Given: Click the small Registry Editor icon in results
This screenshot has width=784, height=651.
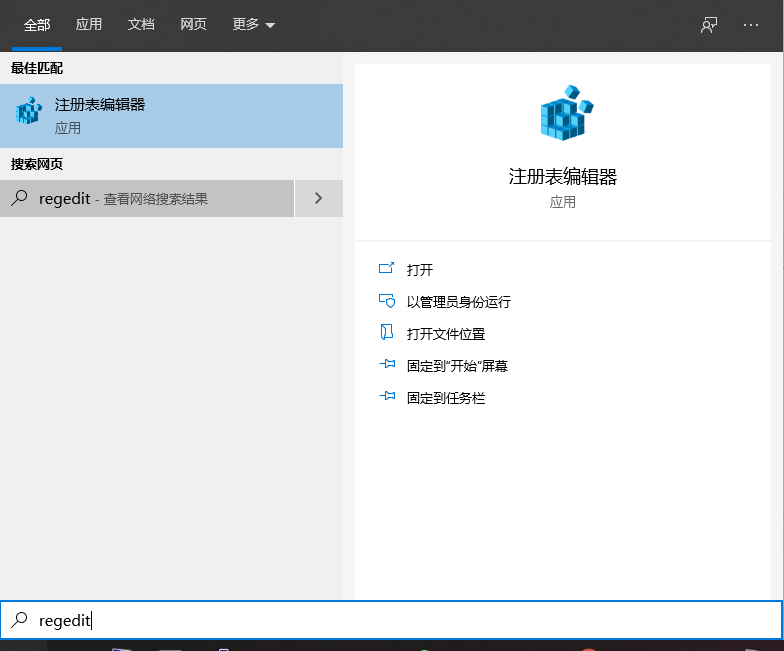Looking at the screenshot, I should coord(28,110).
